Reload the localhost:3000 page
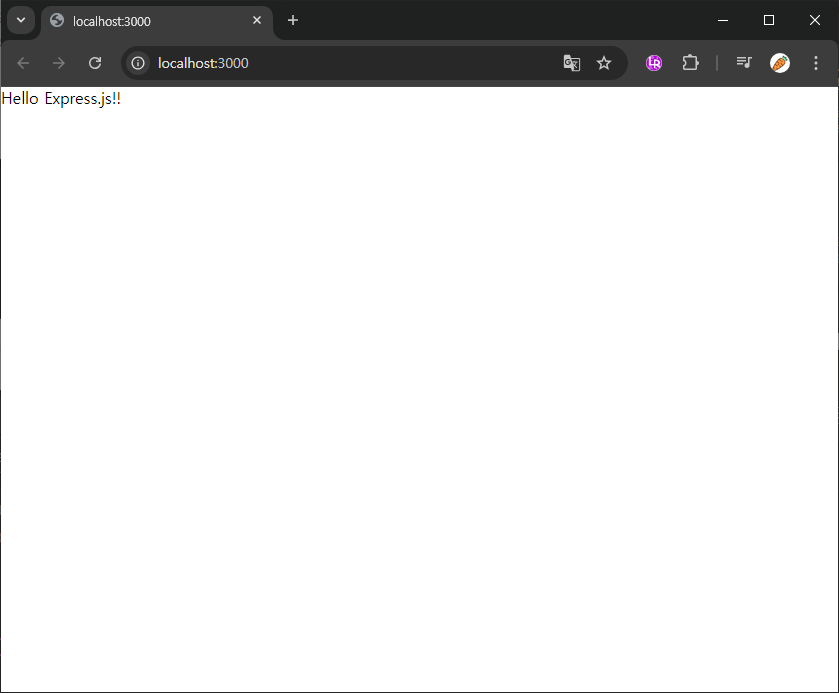Viewport: 839px width, 693px height. 94,62
